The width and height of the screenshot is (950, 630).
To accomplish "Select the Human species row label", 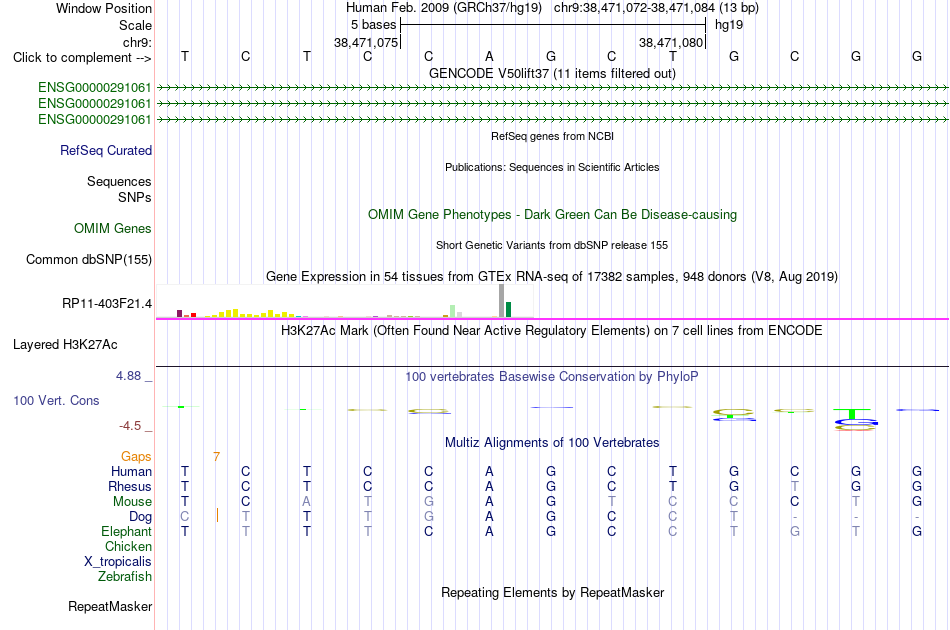I will coord(131,471).
